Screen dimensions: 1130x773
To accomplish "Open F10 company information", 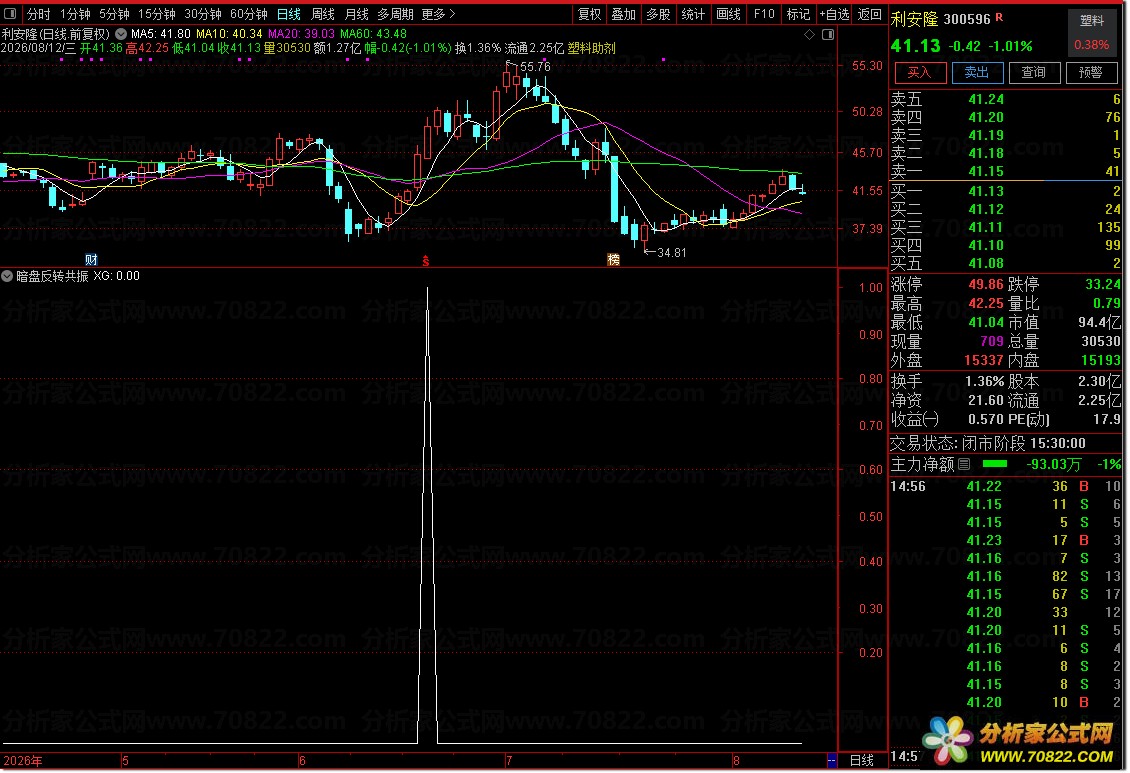I will [x=764, y=14].
